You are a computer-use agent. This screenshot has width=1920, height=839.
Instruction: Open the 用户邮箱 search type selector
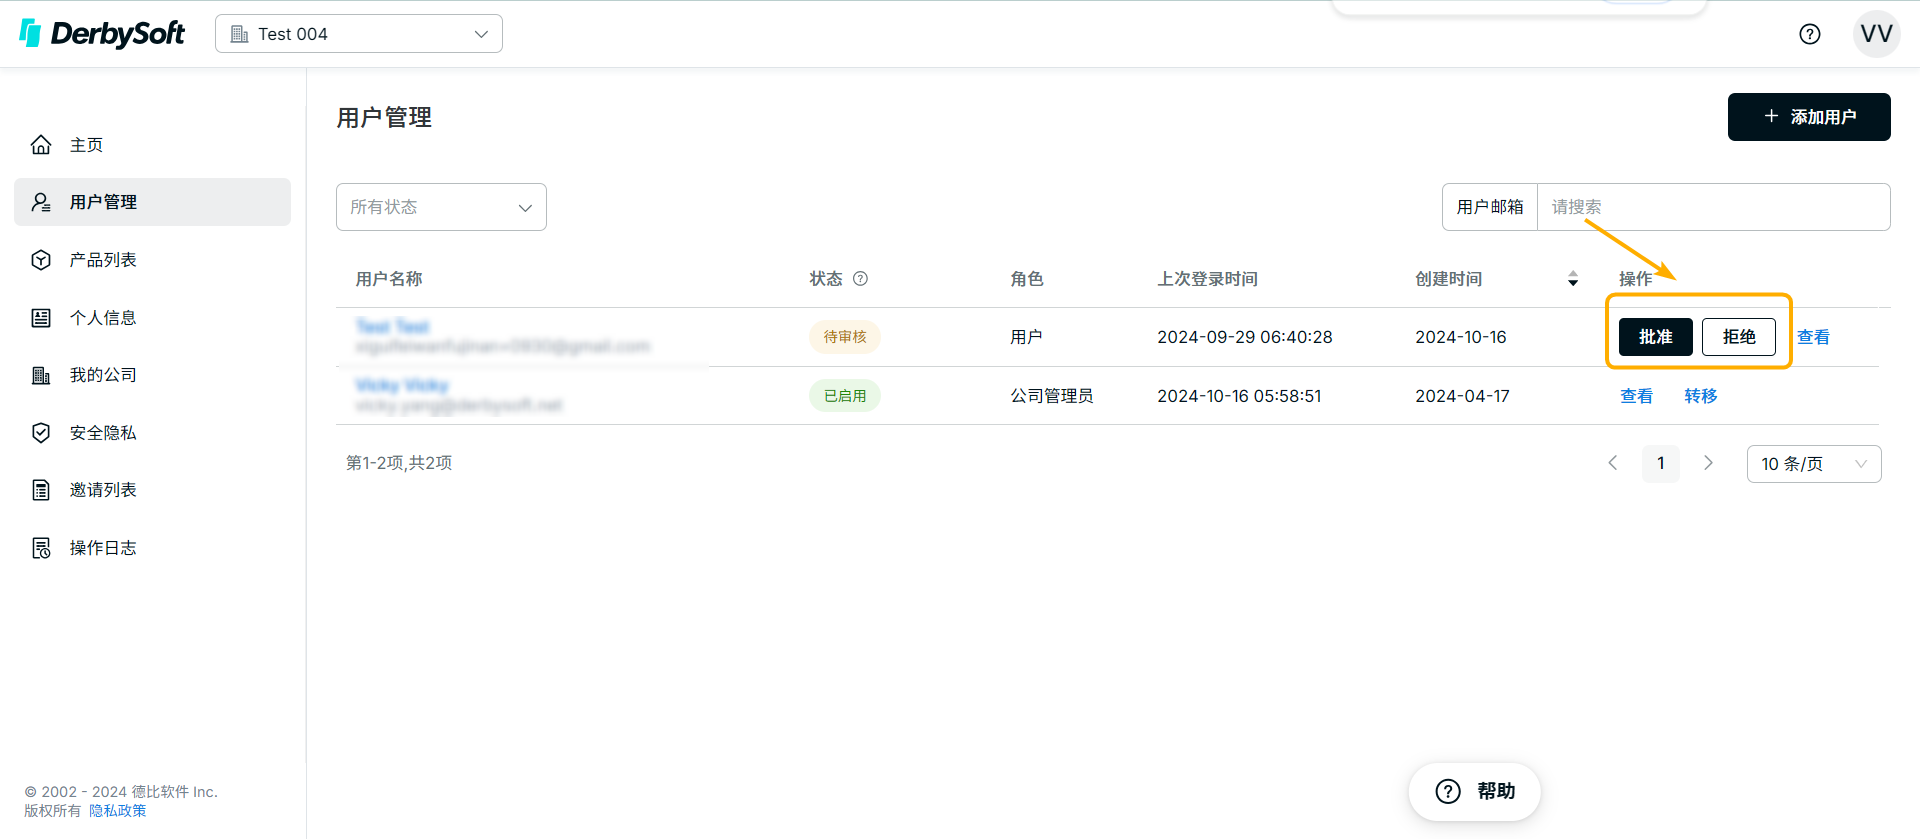click(1490, 207)
